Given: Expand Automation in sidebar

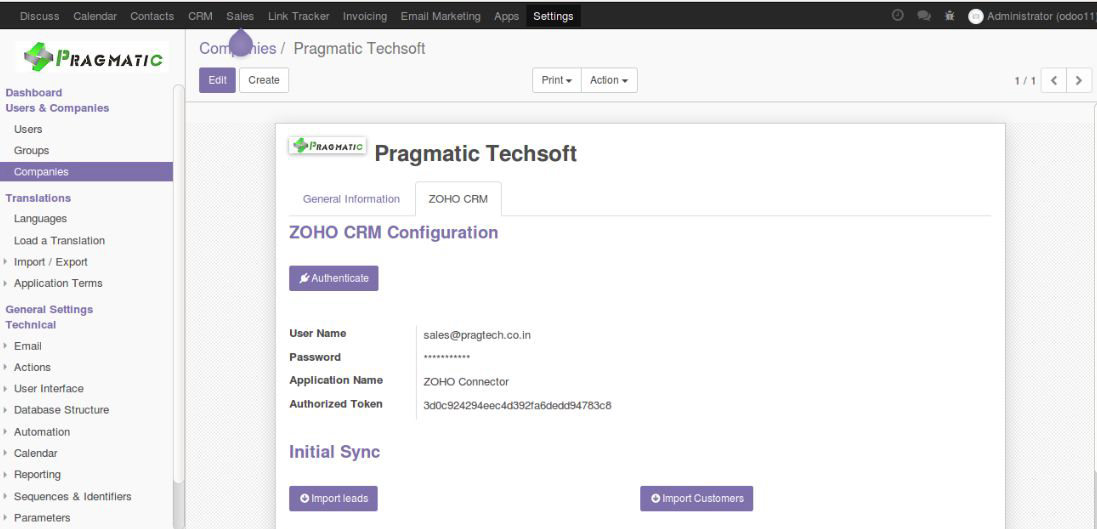Looking at the screenshot, I should pos(42,432).
